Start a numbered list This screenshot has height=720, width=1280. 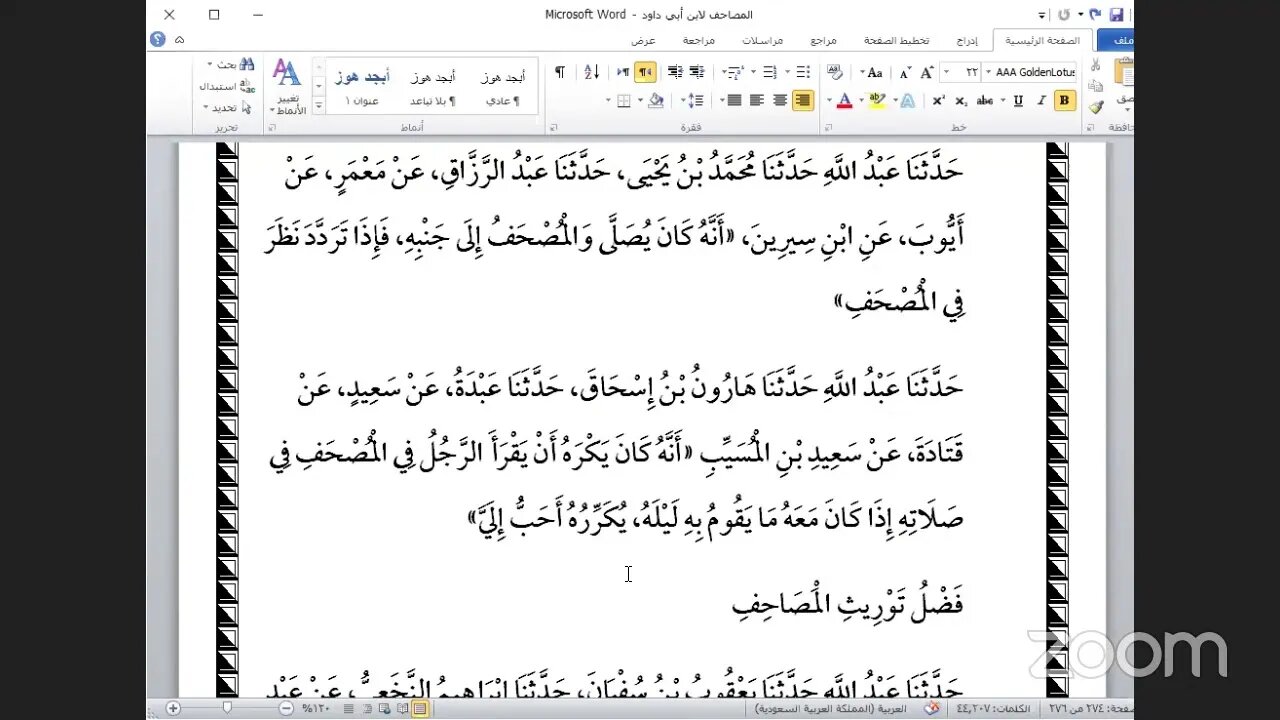(770, 72)
